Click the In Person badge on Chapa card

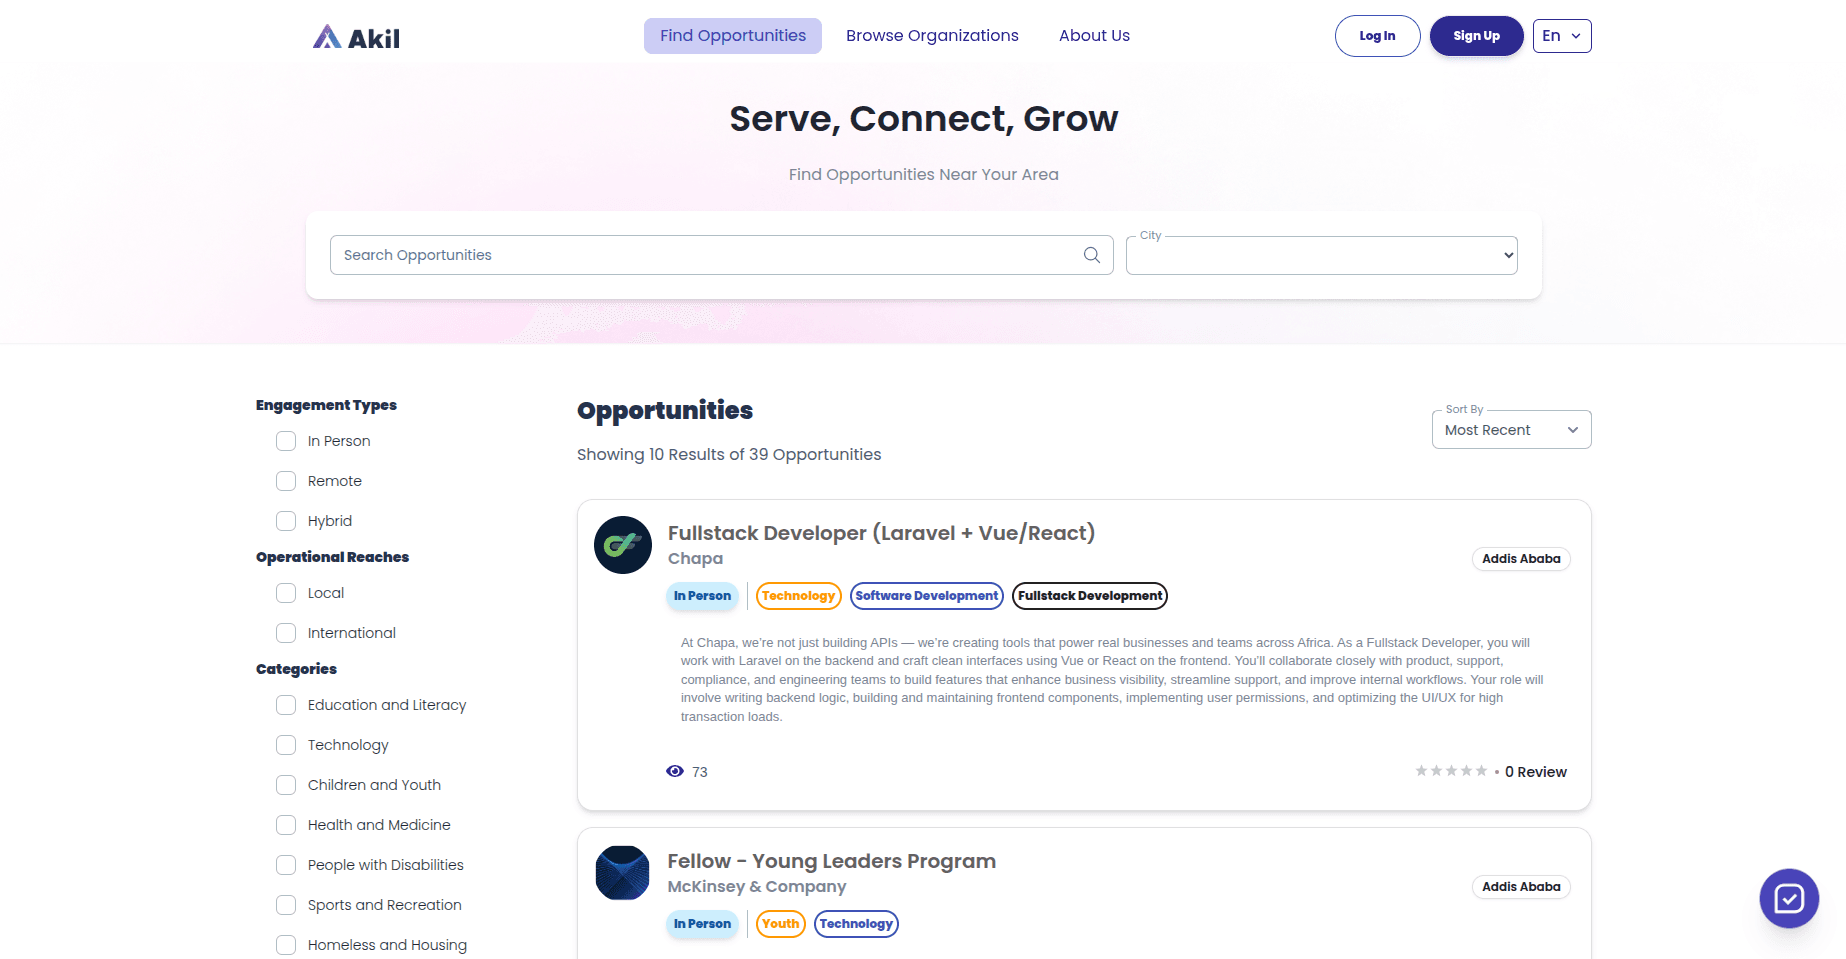pos(702,596)
